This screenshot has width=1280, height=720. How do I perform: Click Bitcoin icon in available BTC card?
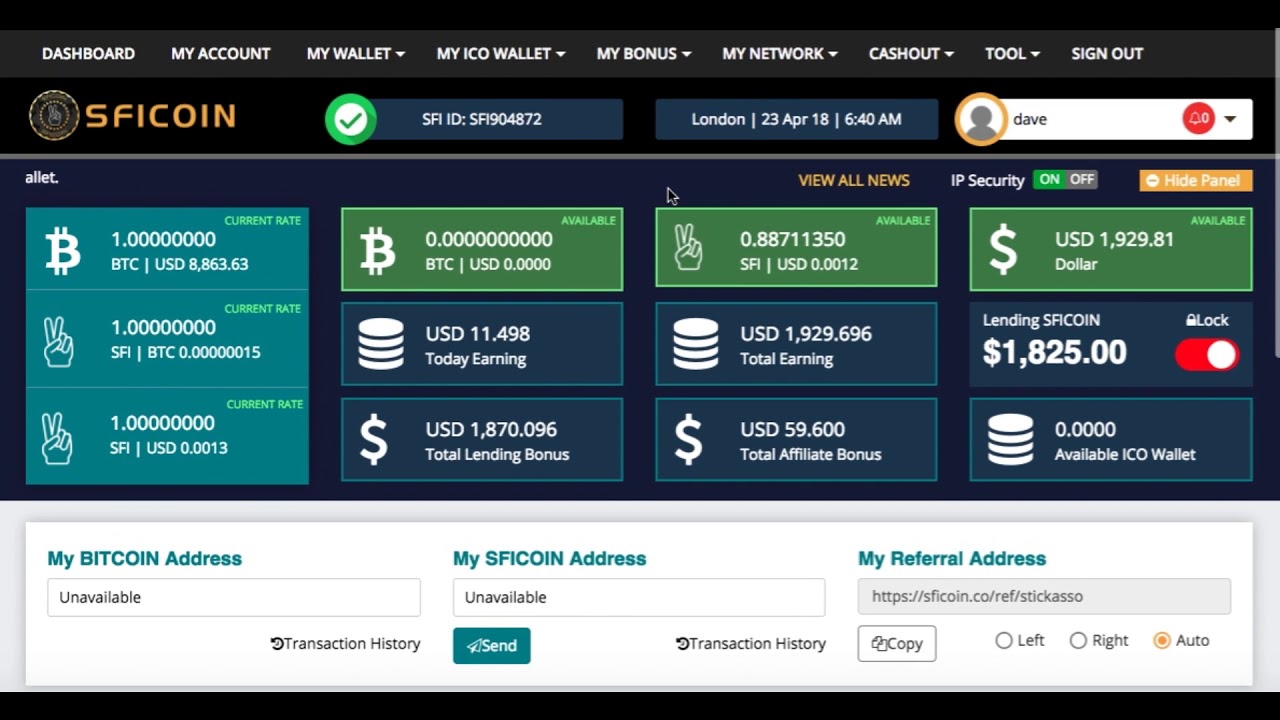[x=377, y=251]
